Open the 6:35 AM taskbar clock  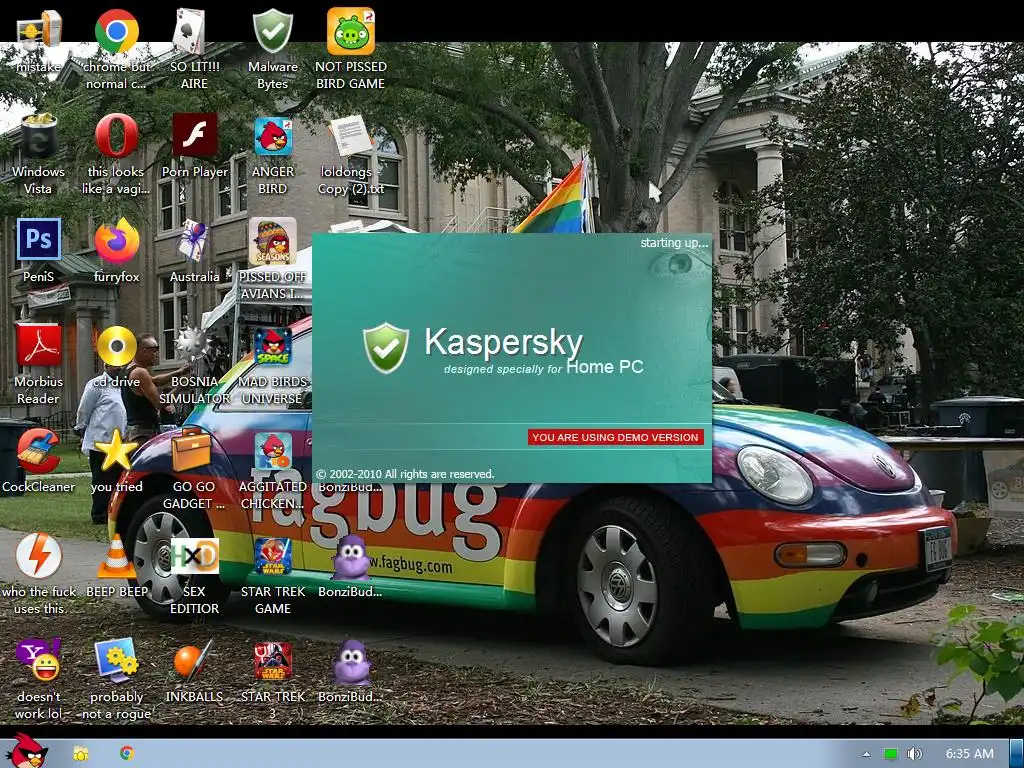[x=969, y=754]
